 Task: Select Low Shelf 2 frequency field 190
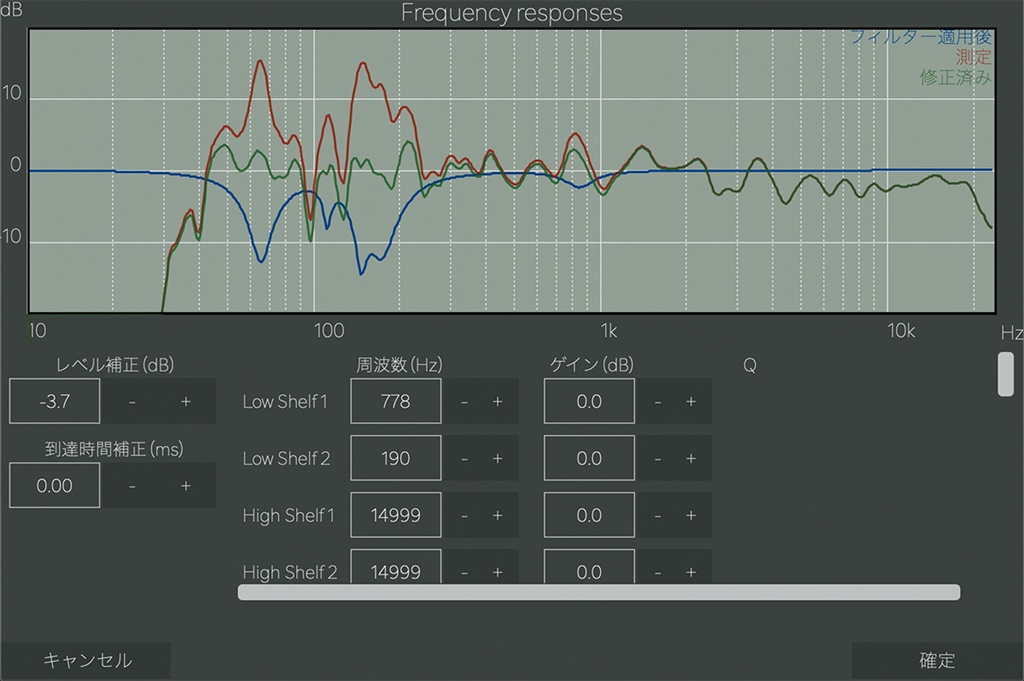(x=396, y=458)
